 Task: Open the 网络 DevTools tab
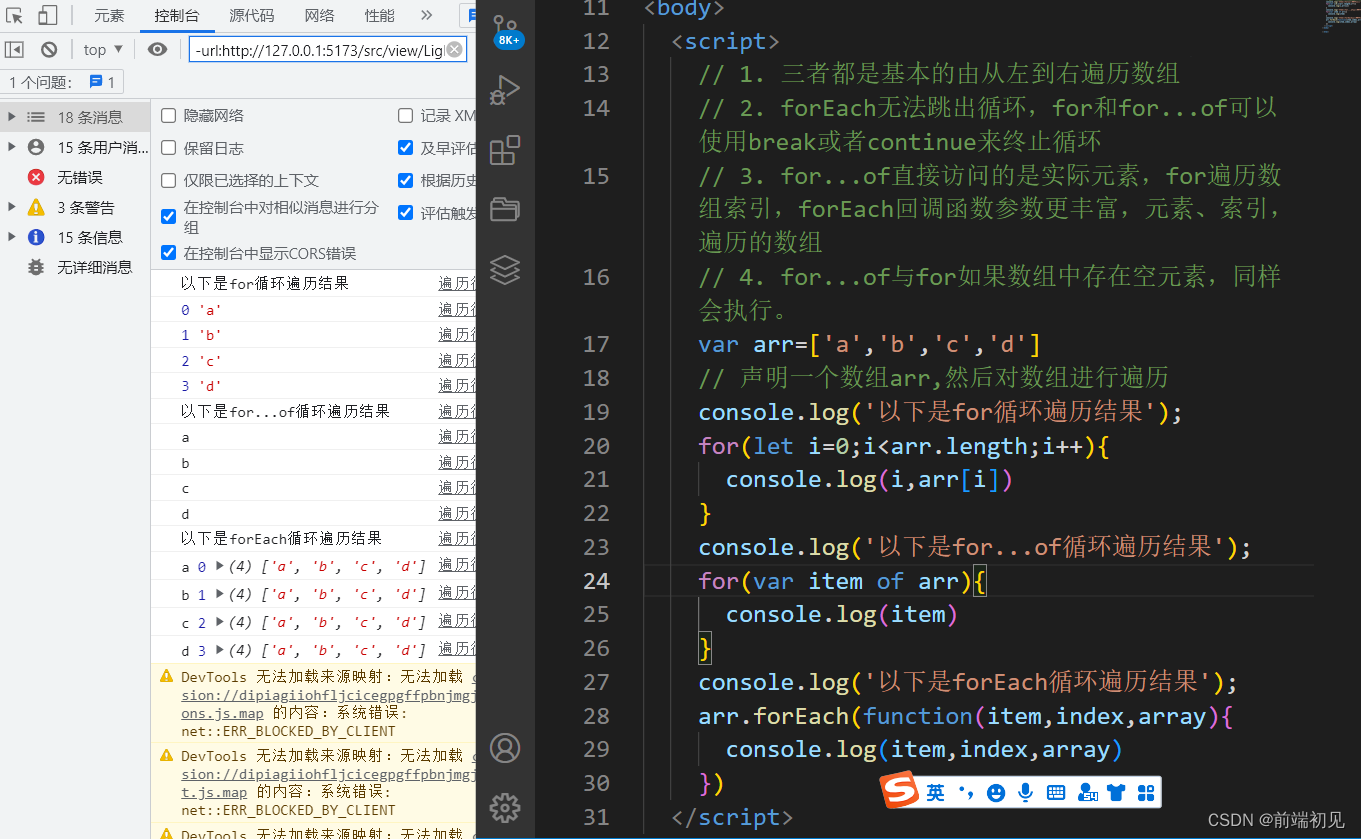[320, 15]
